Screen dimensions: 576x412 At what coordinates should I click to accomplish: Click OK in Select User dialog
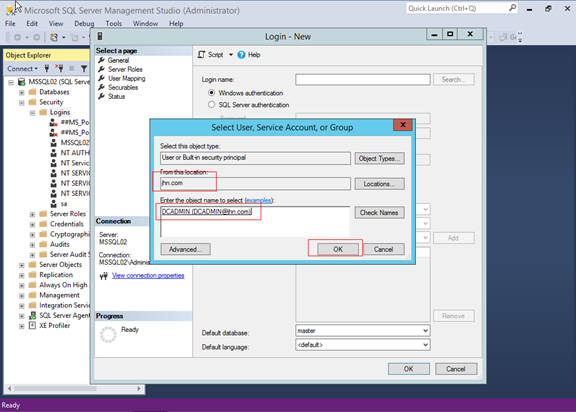[x=338, y=249]
